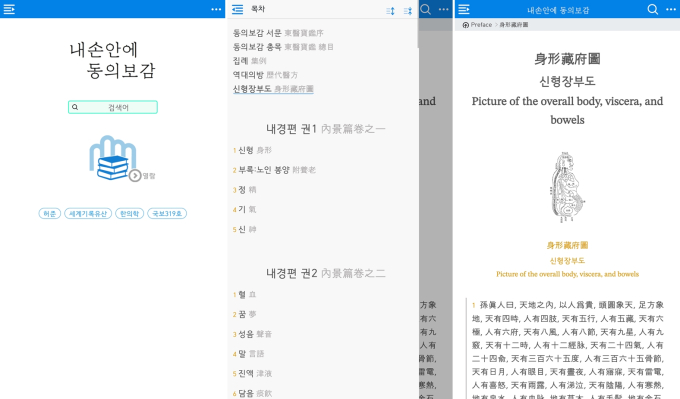Tap the large 身形藏府圖 page title
The height and width of the screenshot is (399, 680).
click(x=567, y=59)
